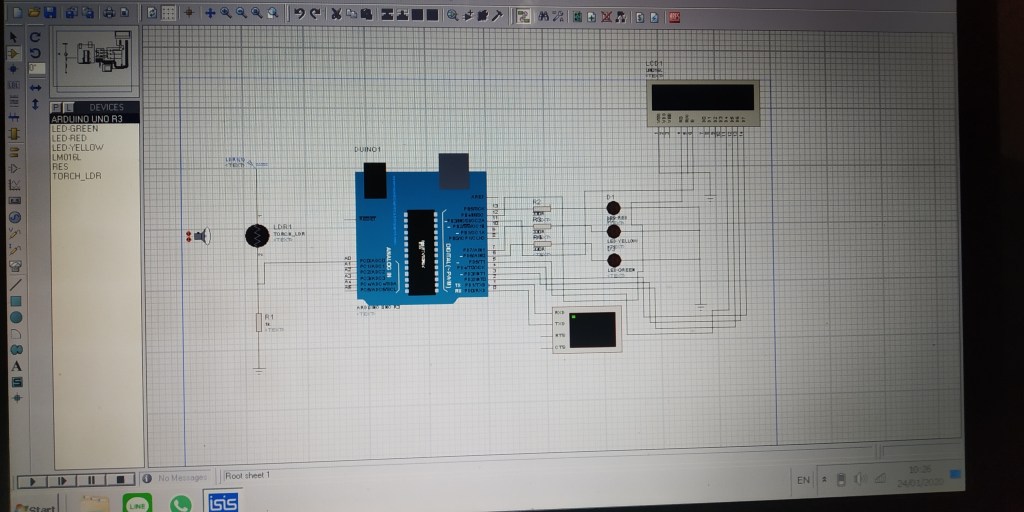Screen dimensions: 1024x512
Task: Toggle the grid display button
Action: pyautogui.click(x=169, y=14)
